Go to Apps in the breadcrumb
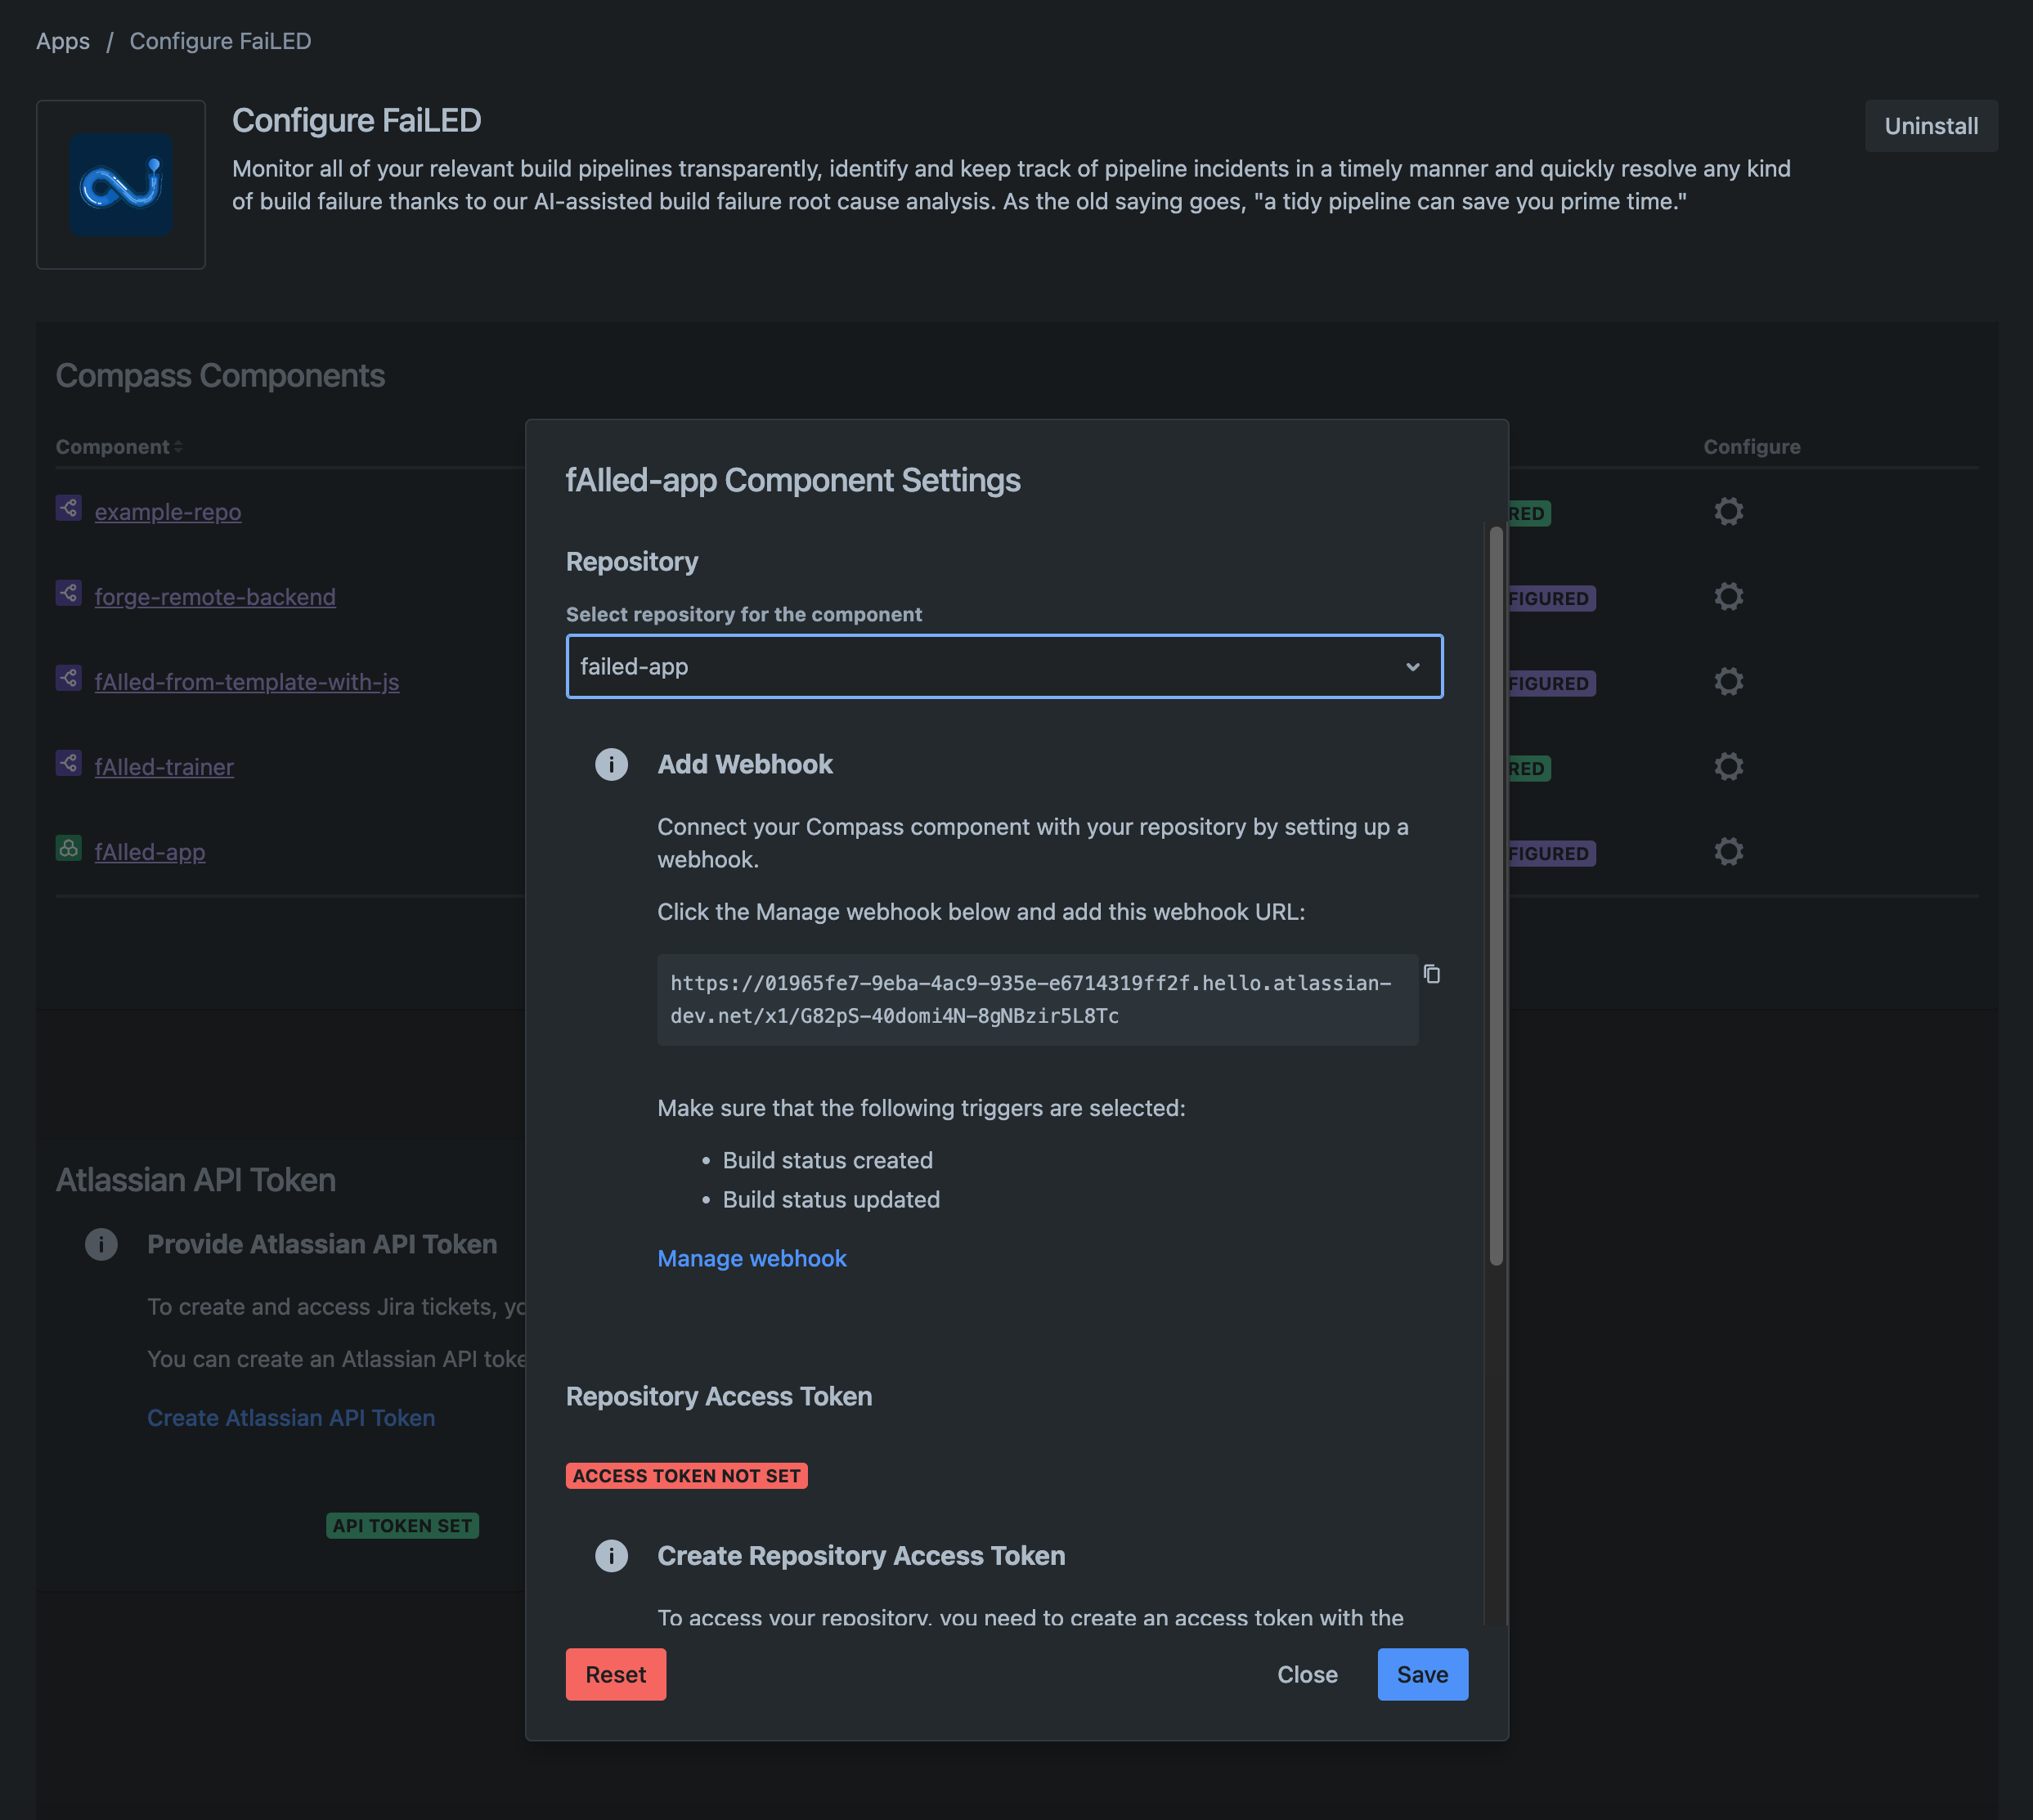Screen dimensions: 2033x1820 click(63, 41)
